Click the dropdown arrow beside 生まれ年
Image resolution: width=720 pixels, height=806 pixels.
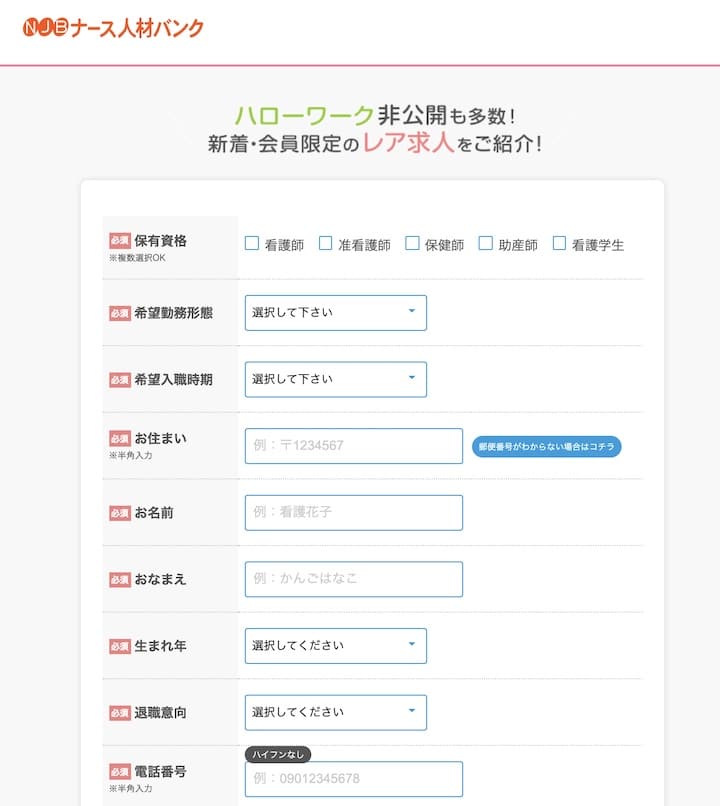[414, 645]
